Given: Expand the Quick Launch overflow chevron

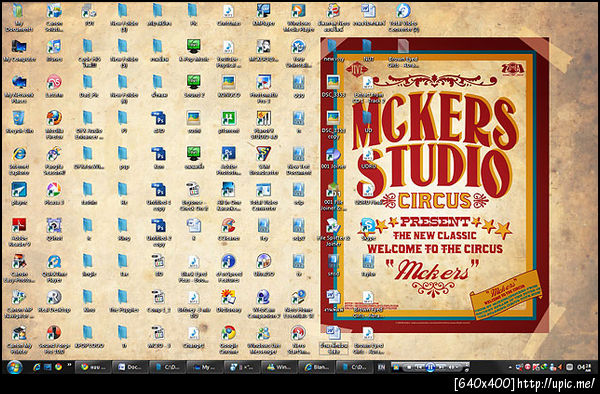Looking at the screenshot, I should point(69,365).
